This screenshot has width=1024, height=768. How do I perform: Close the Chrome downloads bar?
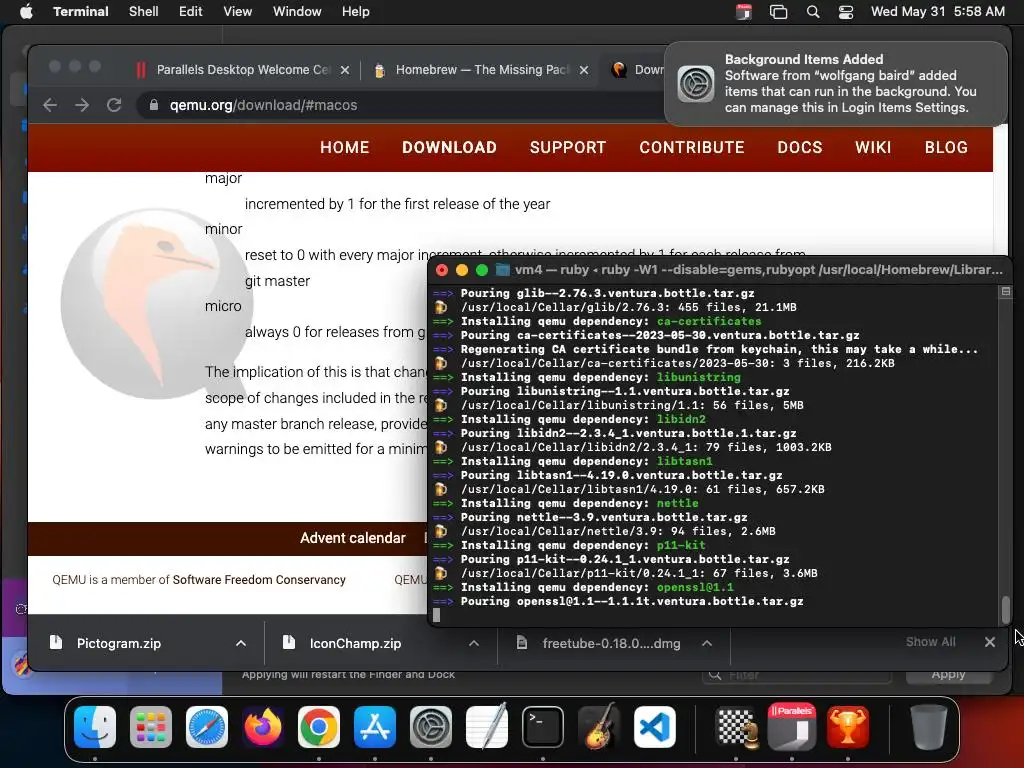tap(990, 642)
